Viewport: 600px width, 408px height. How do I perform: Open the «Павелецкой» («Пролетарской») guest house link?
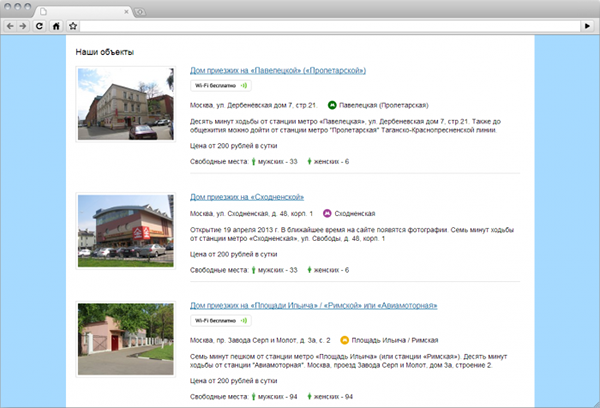pyautogui.click(x=278, y=70)
